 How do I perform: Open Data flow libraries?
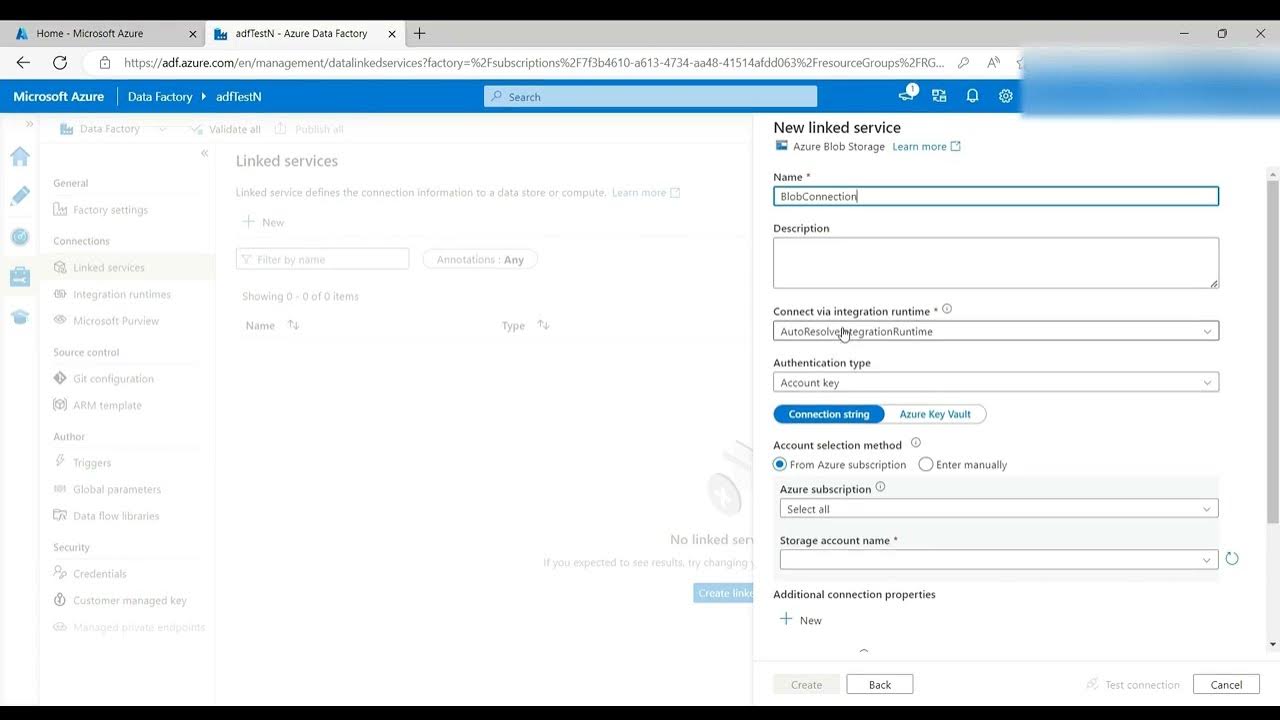116,516
